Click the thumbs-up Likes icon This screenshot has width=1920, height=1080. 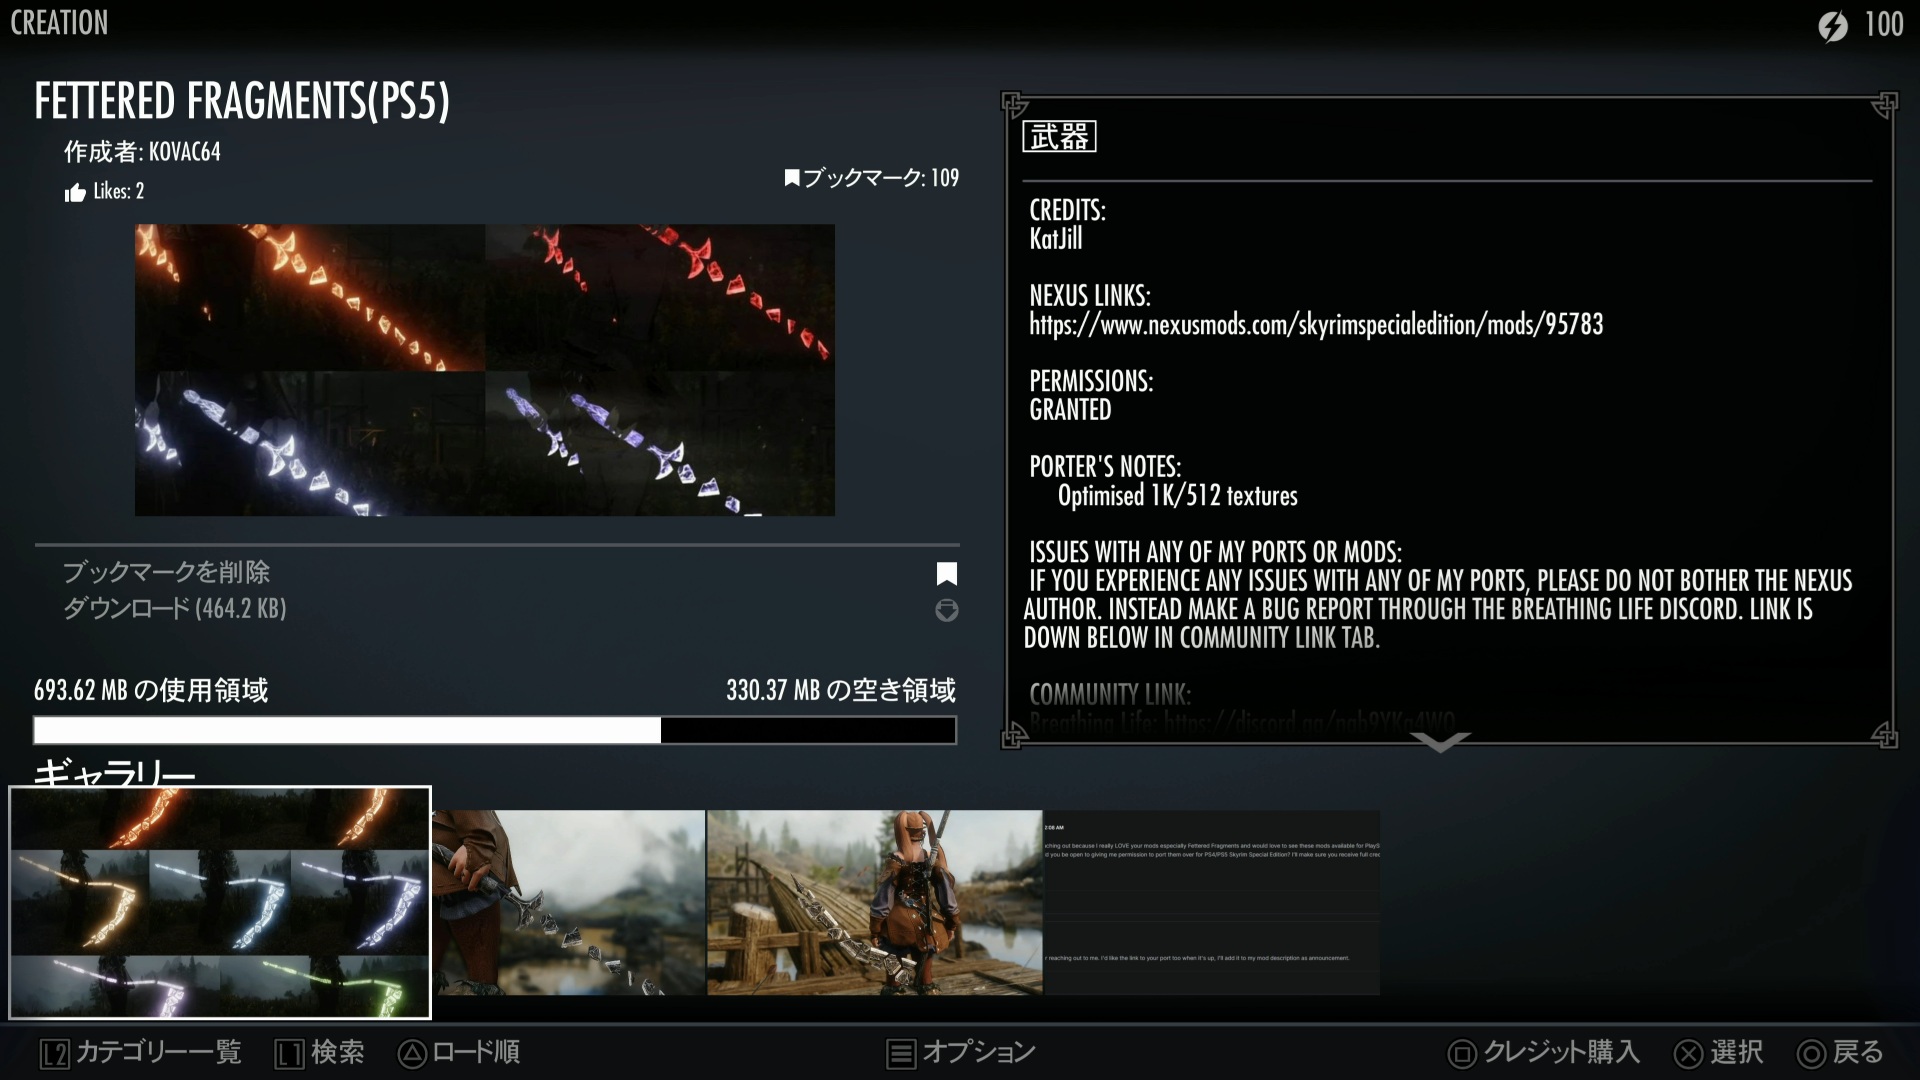tap(75, 192)
